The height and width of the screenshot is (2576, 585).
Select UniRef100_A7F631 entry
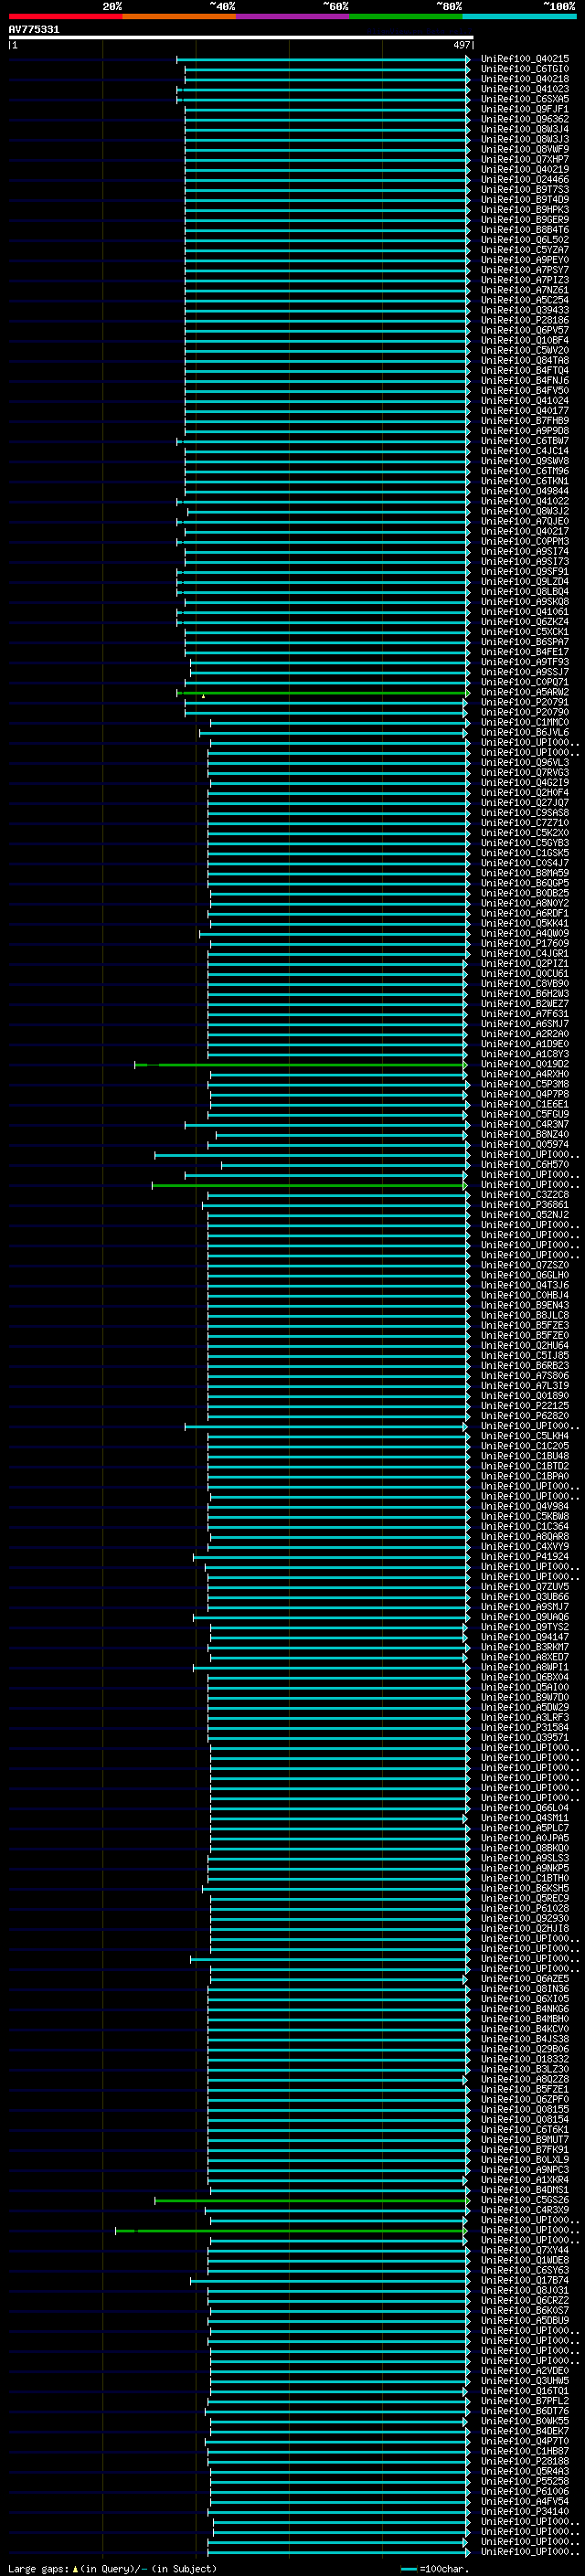click(525, 1014)
